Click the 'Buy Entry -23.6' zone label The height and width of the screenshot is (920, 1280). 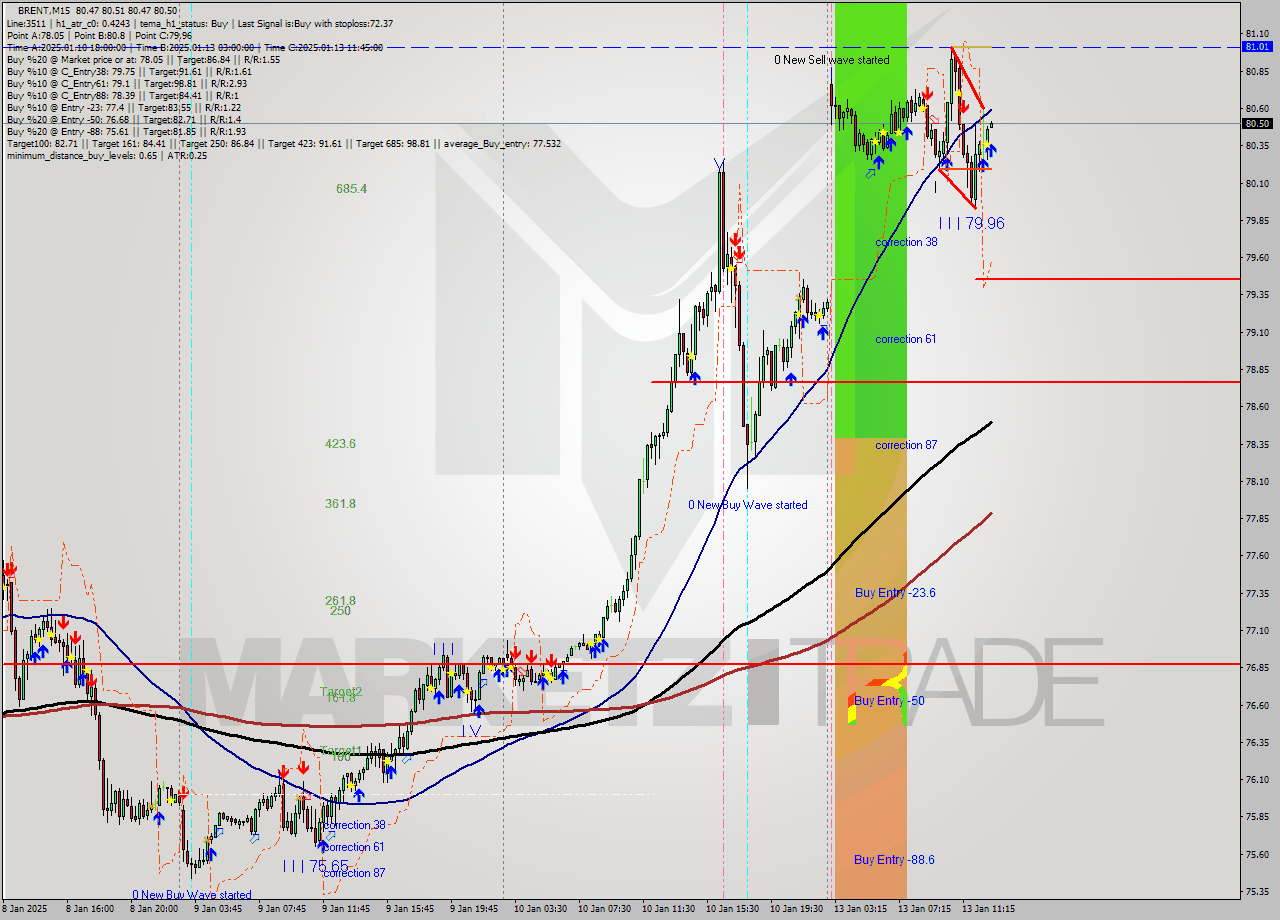895,593
